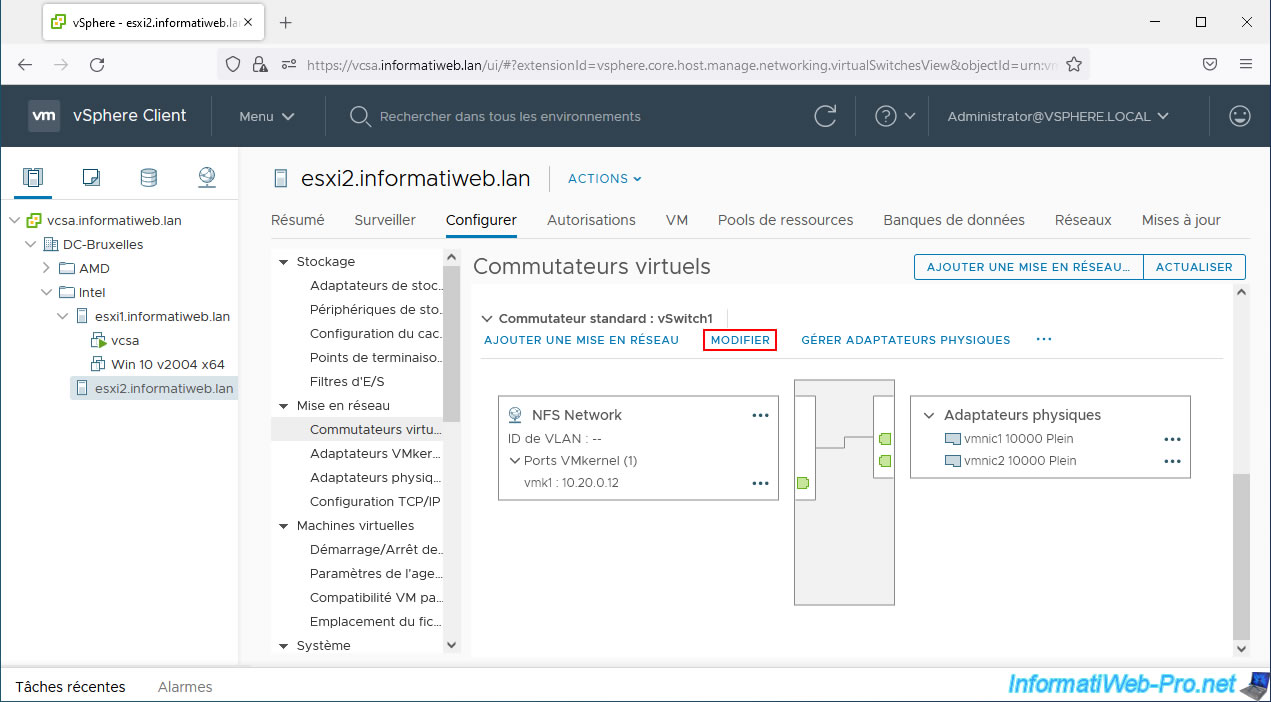
Task: Click AJOUTER UNE MISE EN RÉSEAU link under vSwitch1
Action: click(x=581, y=340)
